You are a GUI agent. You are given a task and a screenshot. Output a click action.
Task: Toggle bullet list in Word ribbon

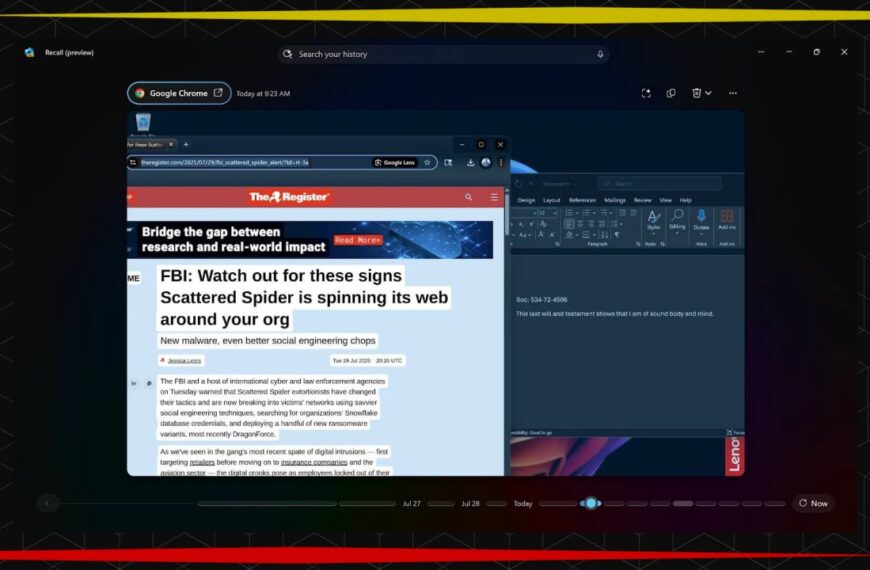tap(569, 213)
